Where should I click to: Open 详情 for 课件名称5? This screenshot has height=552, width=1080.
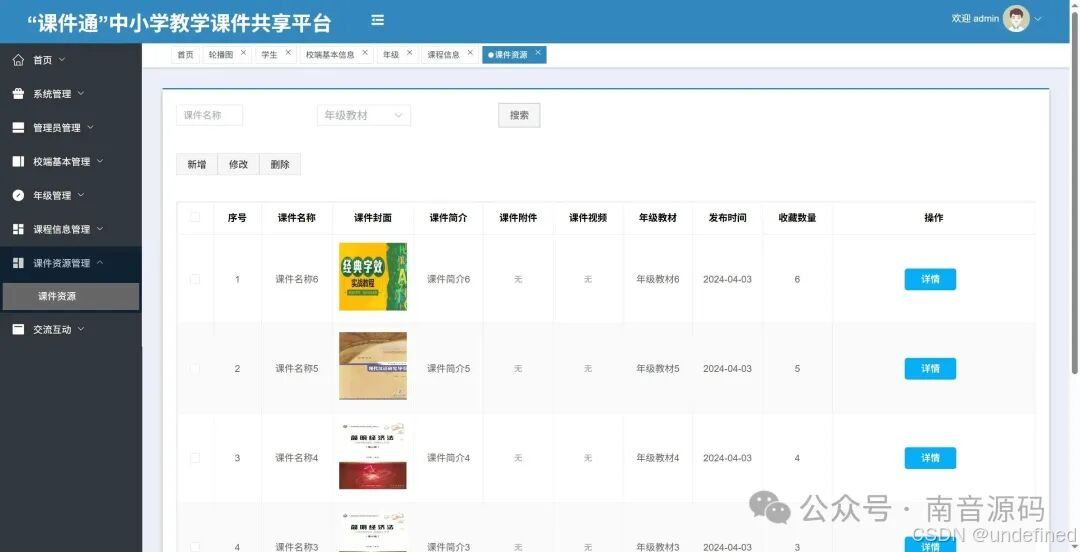coord(930,369)
